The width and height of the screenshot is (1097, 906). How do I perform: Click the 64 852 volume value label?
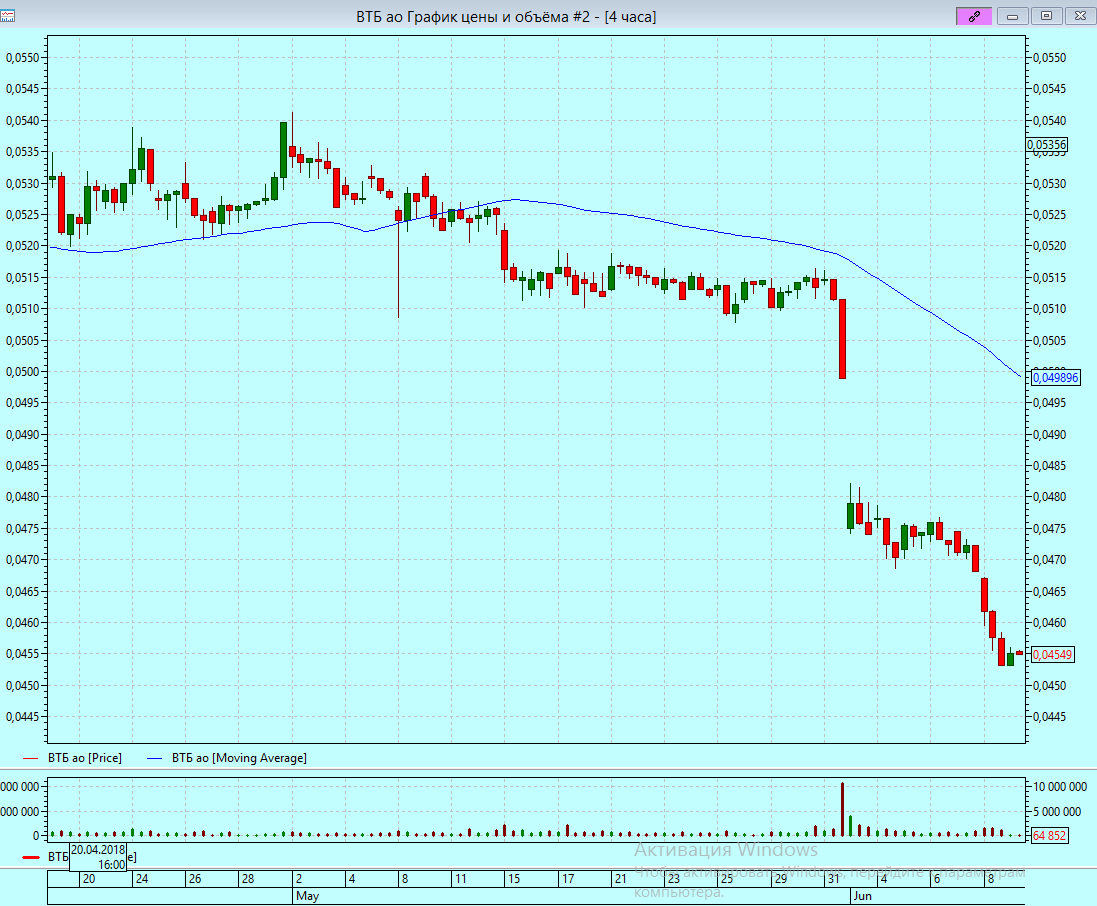click(1049, 835)
